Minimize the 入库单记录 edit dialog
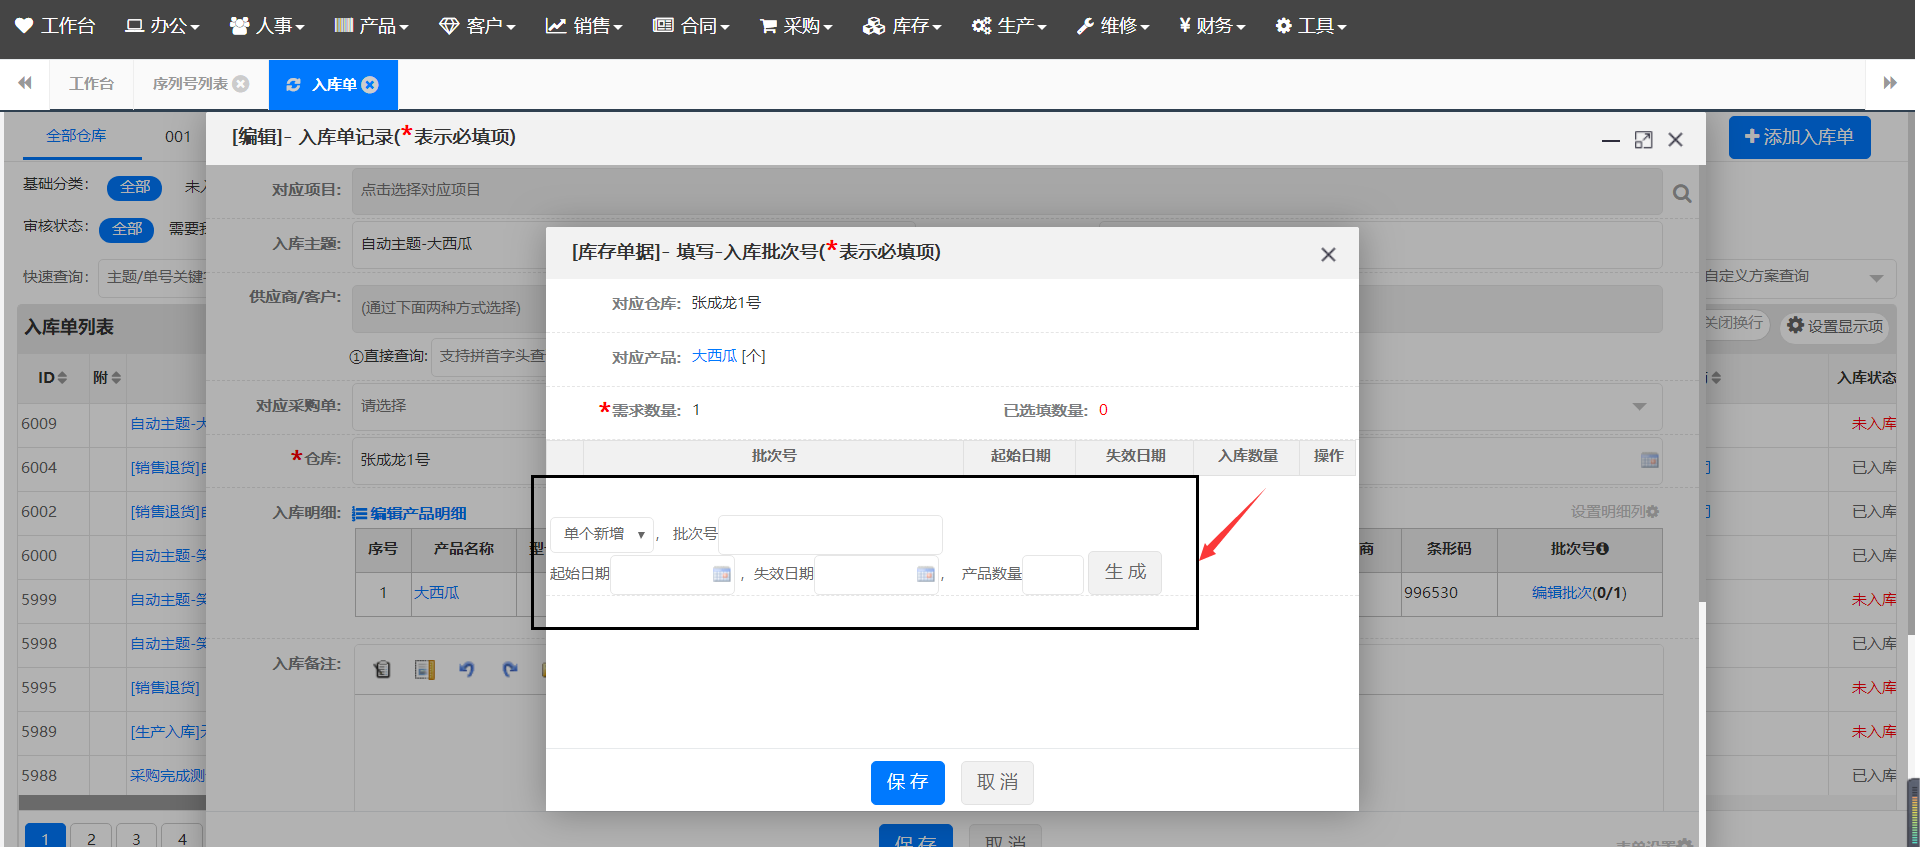The image size is (1920, 847). (1611, 140)
